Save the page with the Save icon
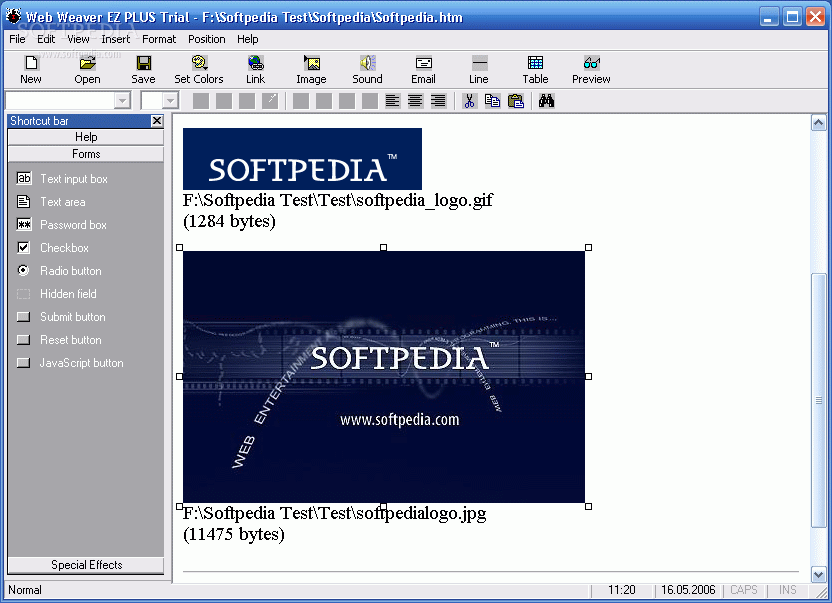832x603 pixels. coord(143,70)
